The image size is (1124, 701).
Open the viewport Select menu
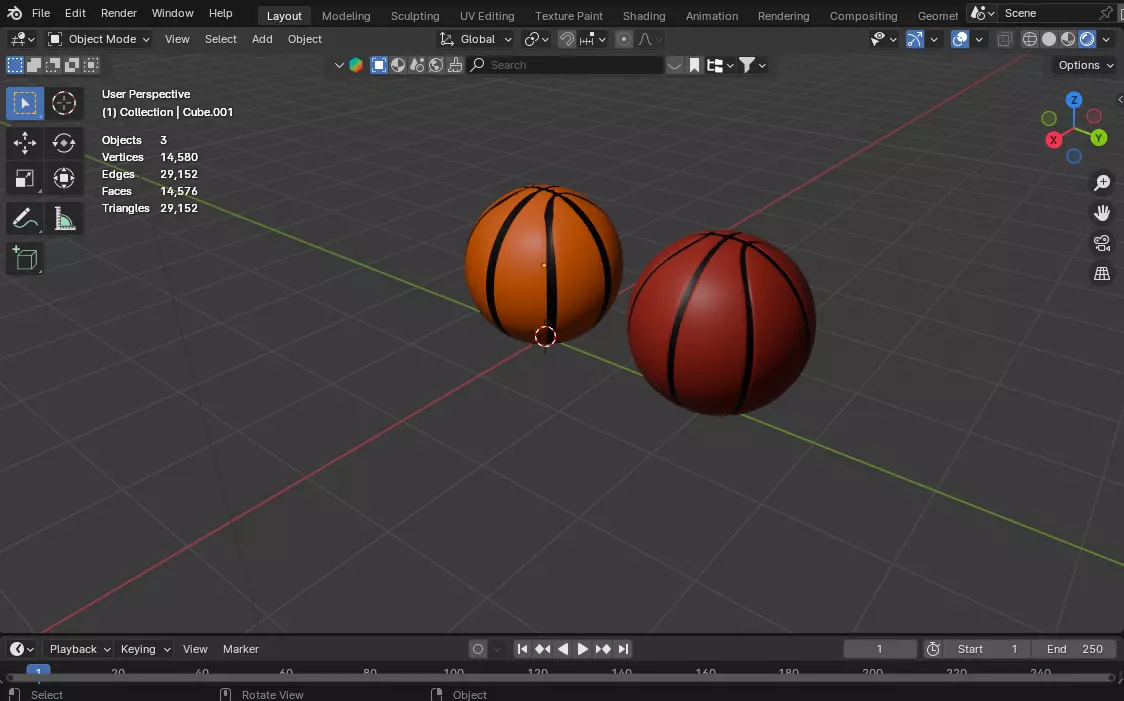point(220,39)
